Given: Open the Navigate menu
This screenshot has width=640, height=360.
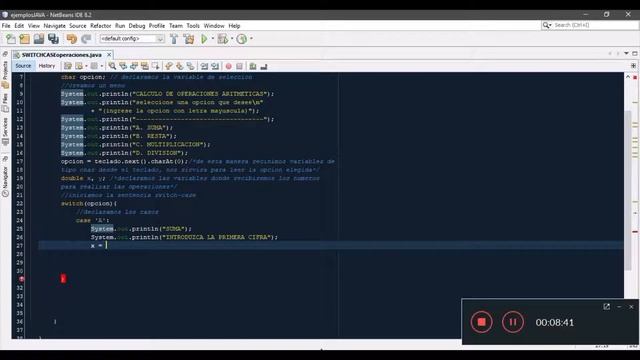Looking at the screenshot, I should pos(54,26).
